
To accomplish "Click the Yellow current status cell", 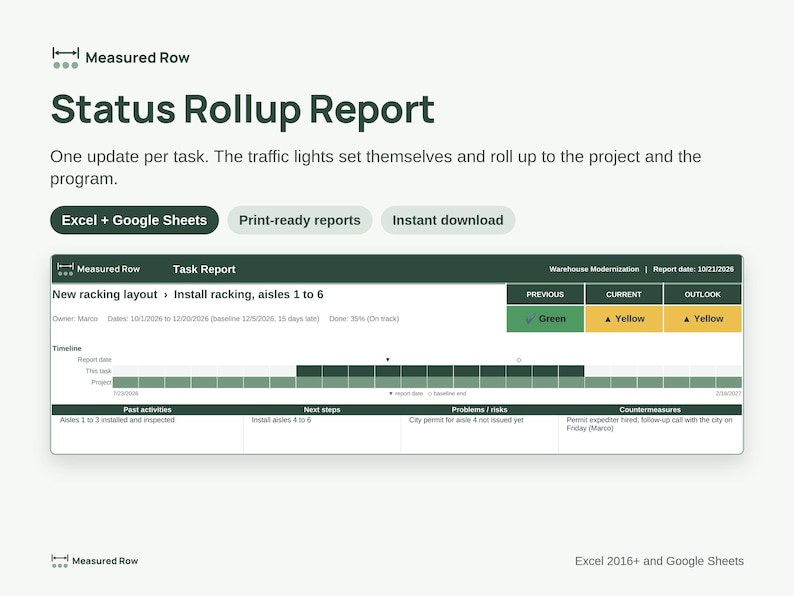I will click(624, 319).
